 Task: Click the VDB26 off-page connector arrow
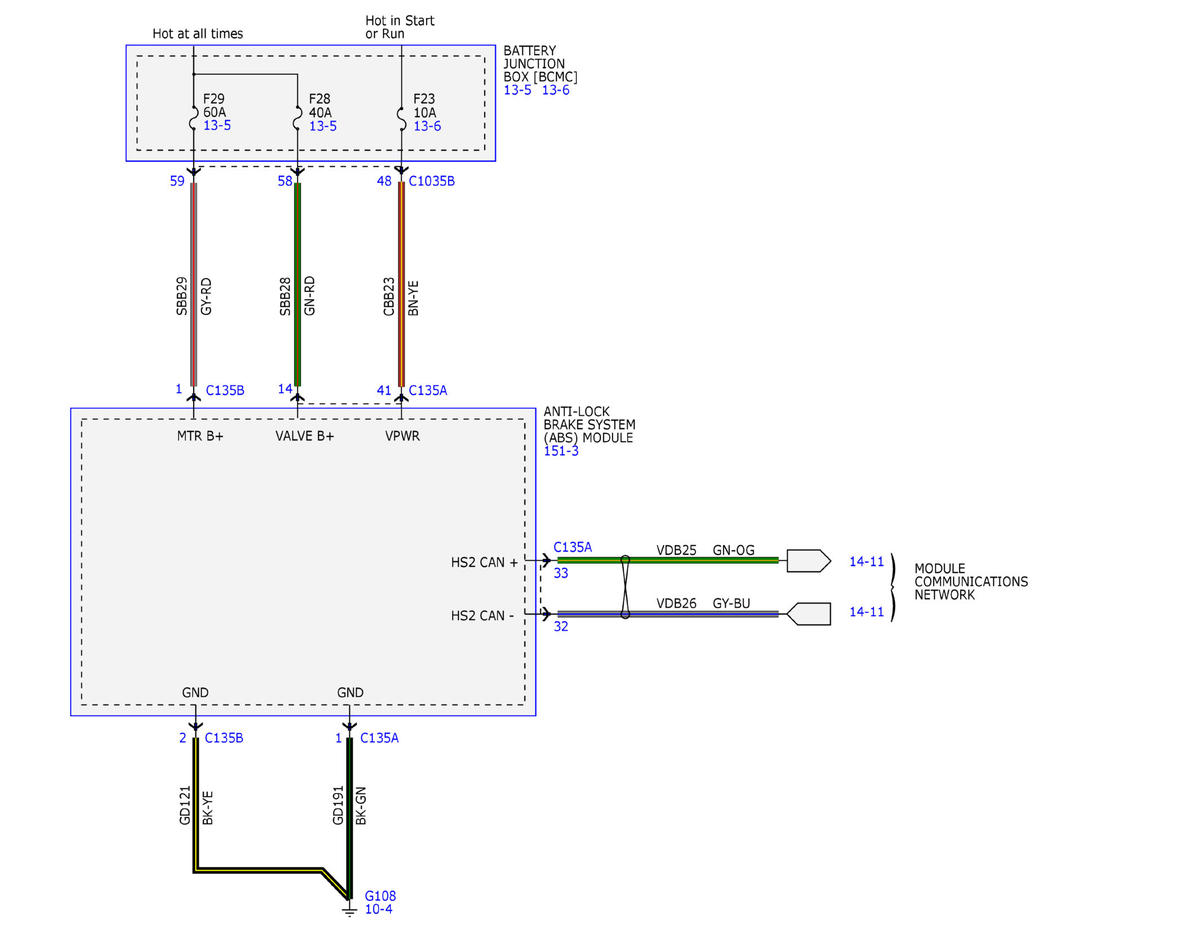coord(808,614)
